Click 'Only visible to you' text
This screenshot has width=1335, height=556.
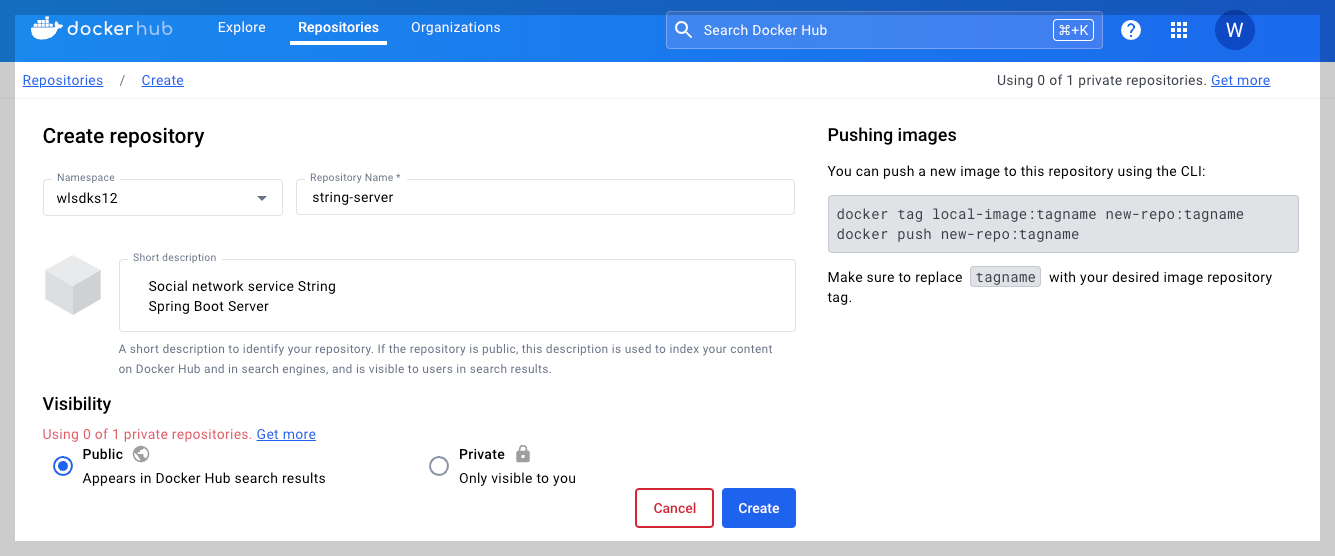pyautogui.click(x=517, y=478)
